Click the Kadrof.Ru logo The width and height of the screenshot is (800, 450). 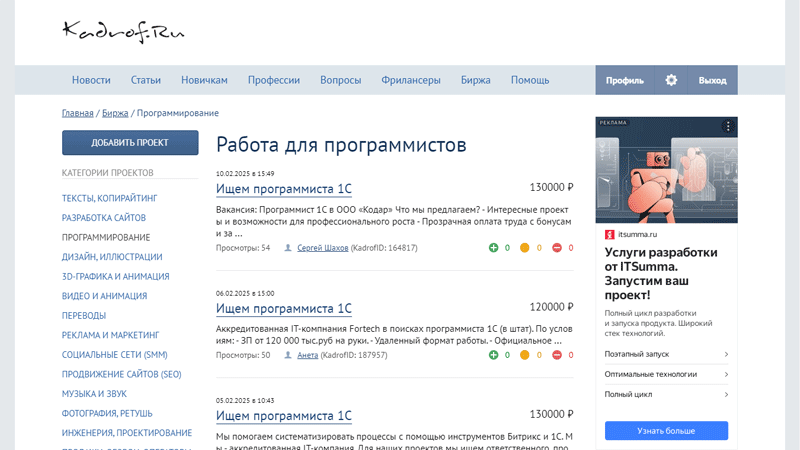(123, 32)
